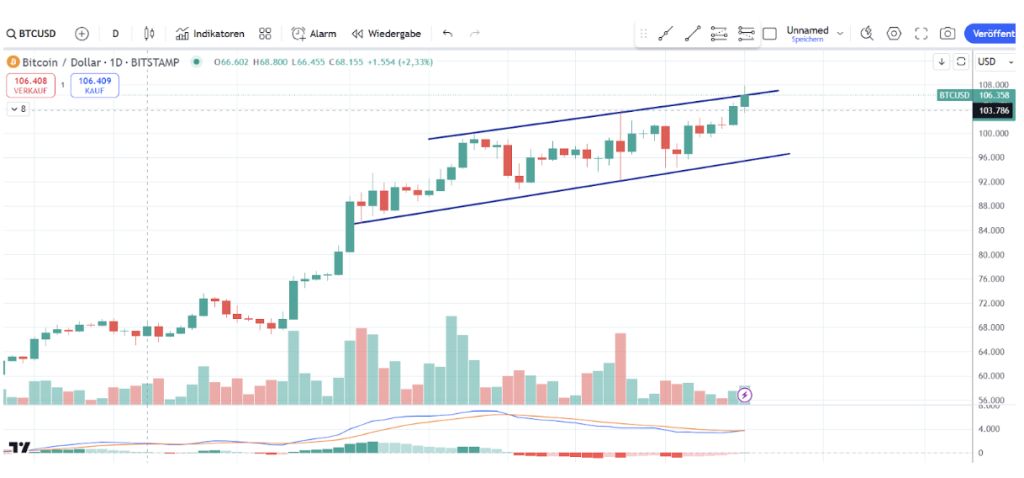The height and width of the screenshot is (478, 1024).
Task: Click the down arrow button beside USD
Action: (x=942, y=62)
